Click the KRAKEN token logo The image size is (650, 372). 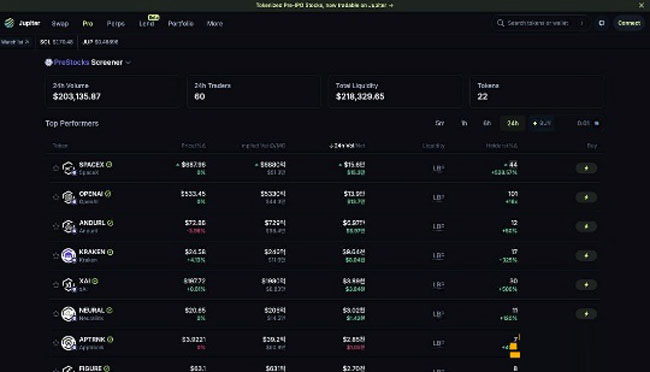pyautogui.click(x=68, y=255)
